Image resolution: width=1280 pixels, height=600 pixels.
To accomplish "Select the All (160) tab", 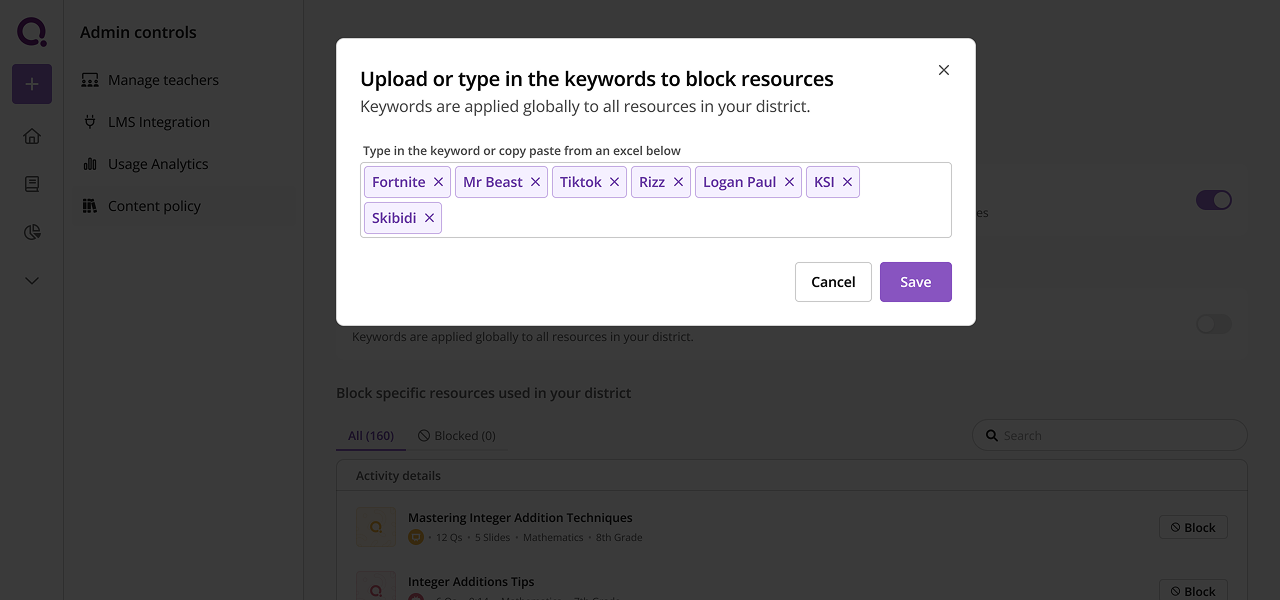I will point(370,435).
